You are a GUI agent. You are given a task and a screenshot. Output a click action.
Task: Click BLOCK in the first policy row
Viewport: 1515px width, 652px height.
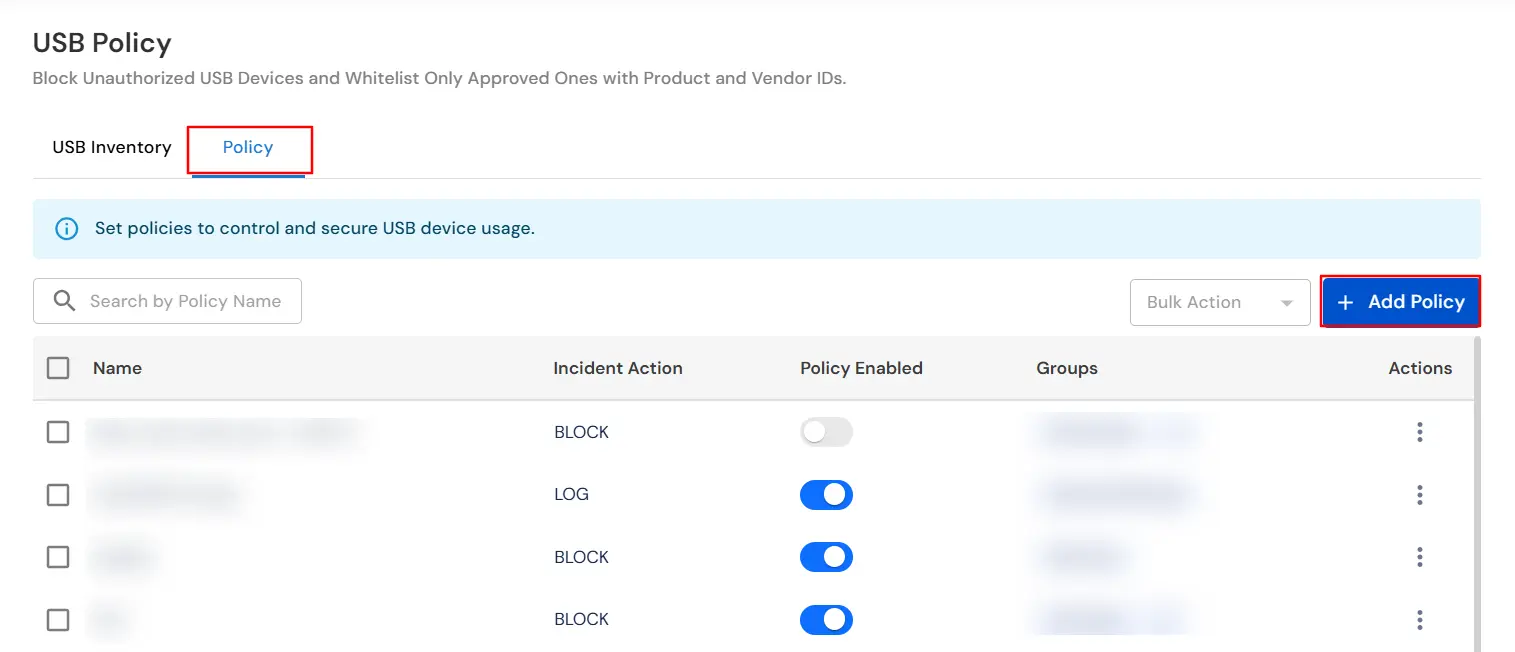(581, 432)
